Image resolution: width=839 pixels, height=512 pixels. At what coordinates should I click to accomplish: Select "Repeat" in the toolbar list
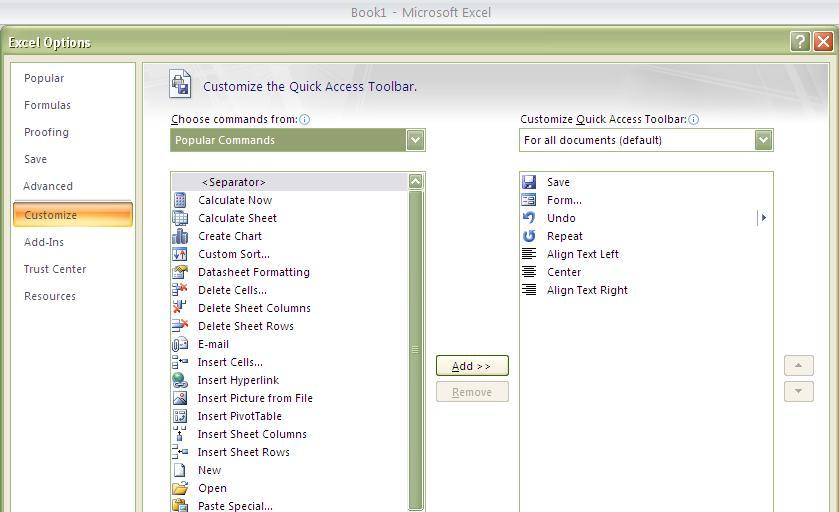565,236
